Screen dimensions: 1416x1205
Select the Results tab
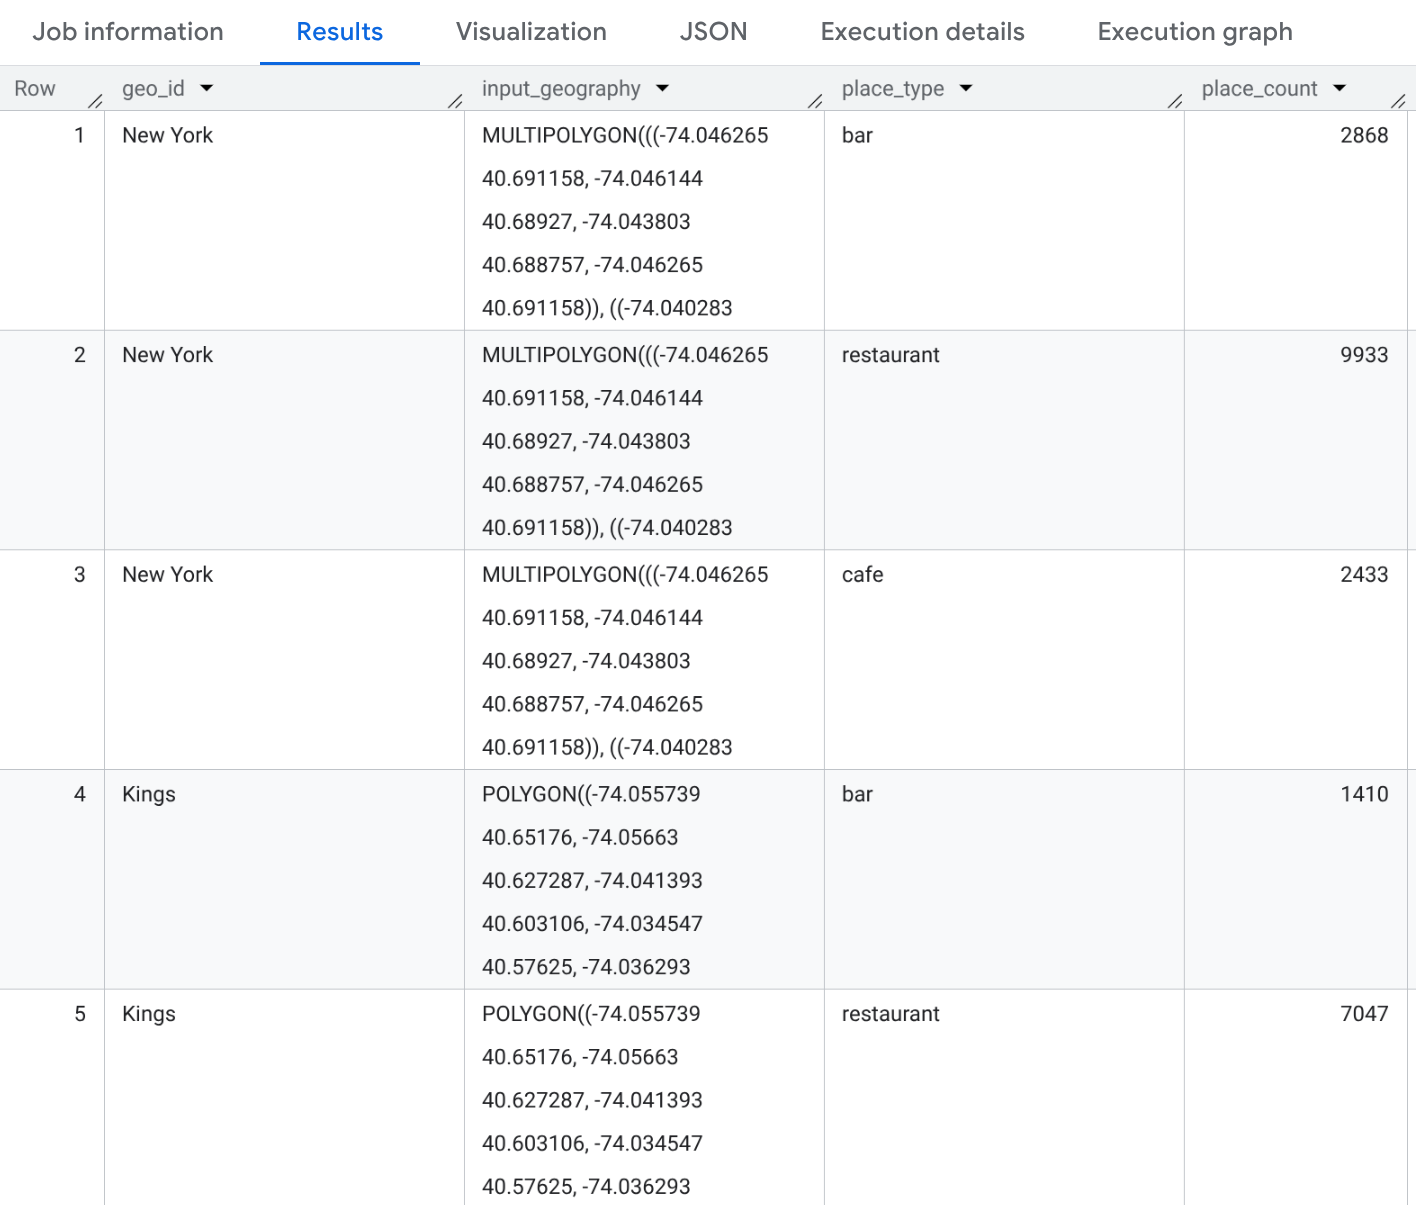point(339,31)
